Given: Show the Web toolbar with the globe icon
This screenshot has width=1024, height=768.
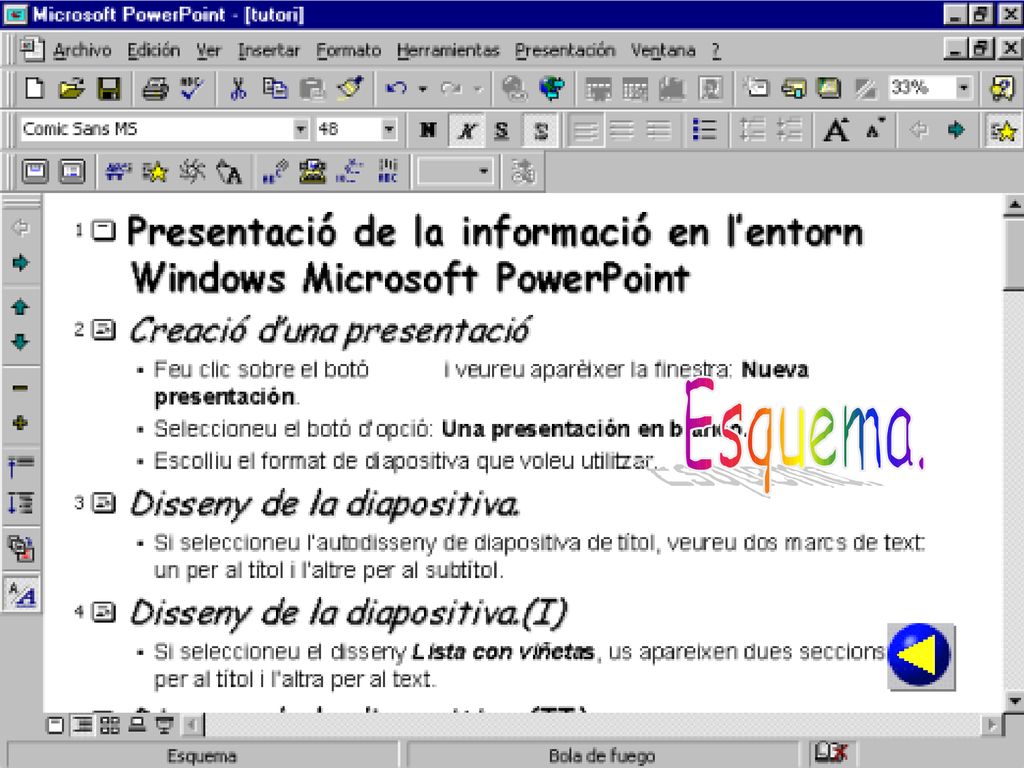Looking at the screenshot, I should tap(552, 88).
